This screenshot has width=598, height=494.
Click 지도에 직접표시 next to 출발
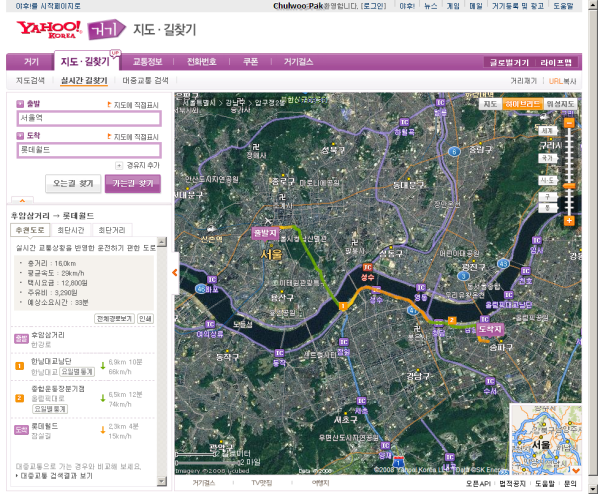pos(133,105)
